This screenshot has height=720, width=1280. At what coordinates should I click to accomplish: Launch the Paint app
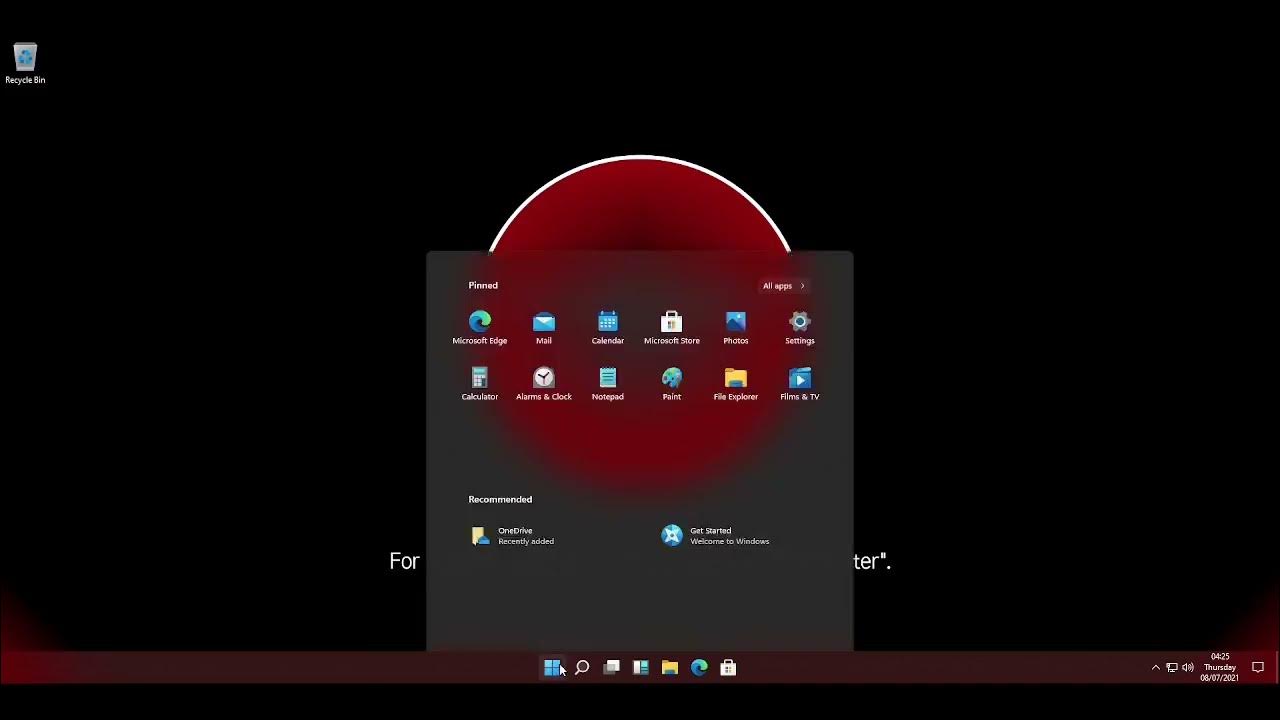click(x=672, y=384)
